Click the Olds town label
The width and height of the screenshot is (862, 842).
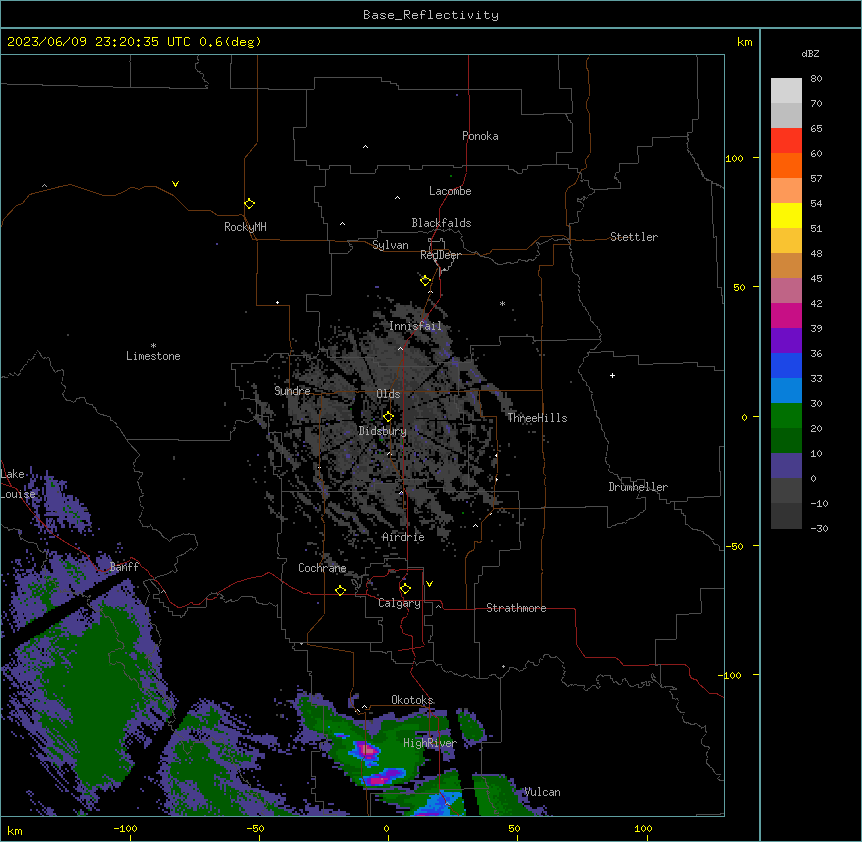(388, 394)
